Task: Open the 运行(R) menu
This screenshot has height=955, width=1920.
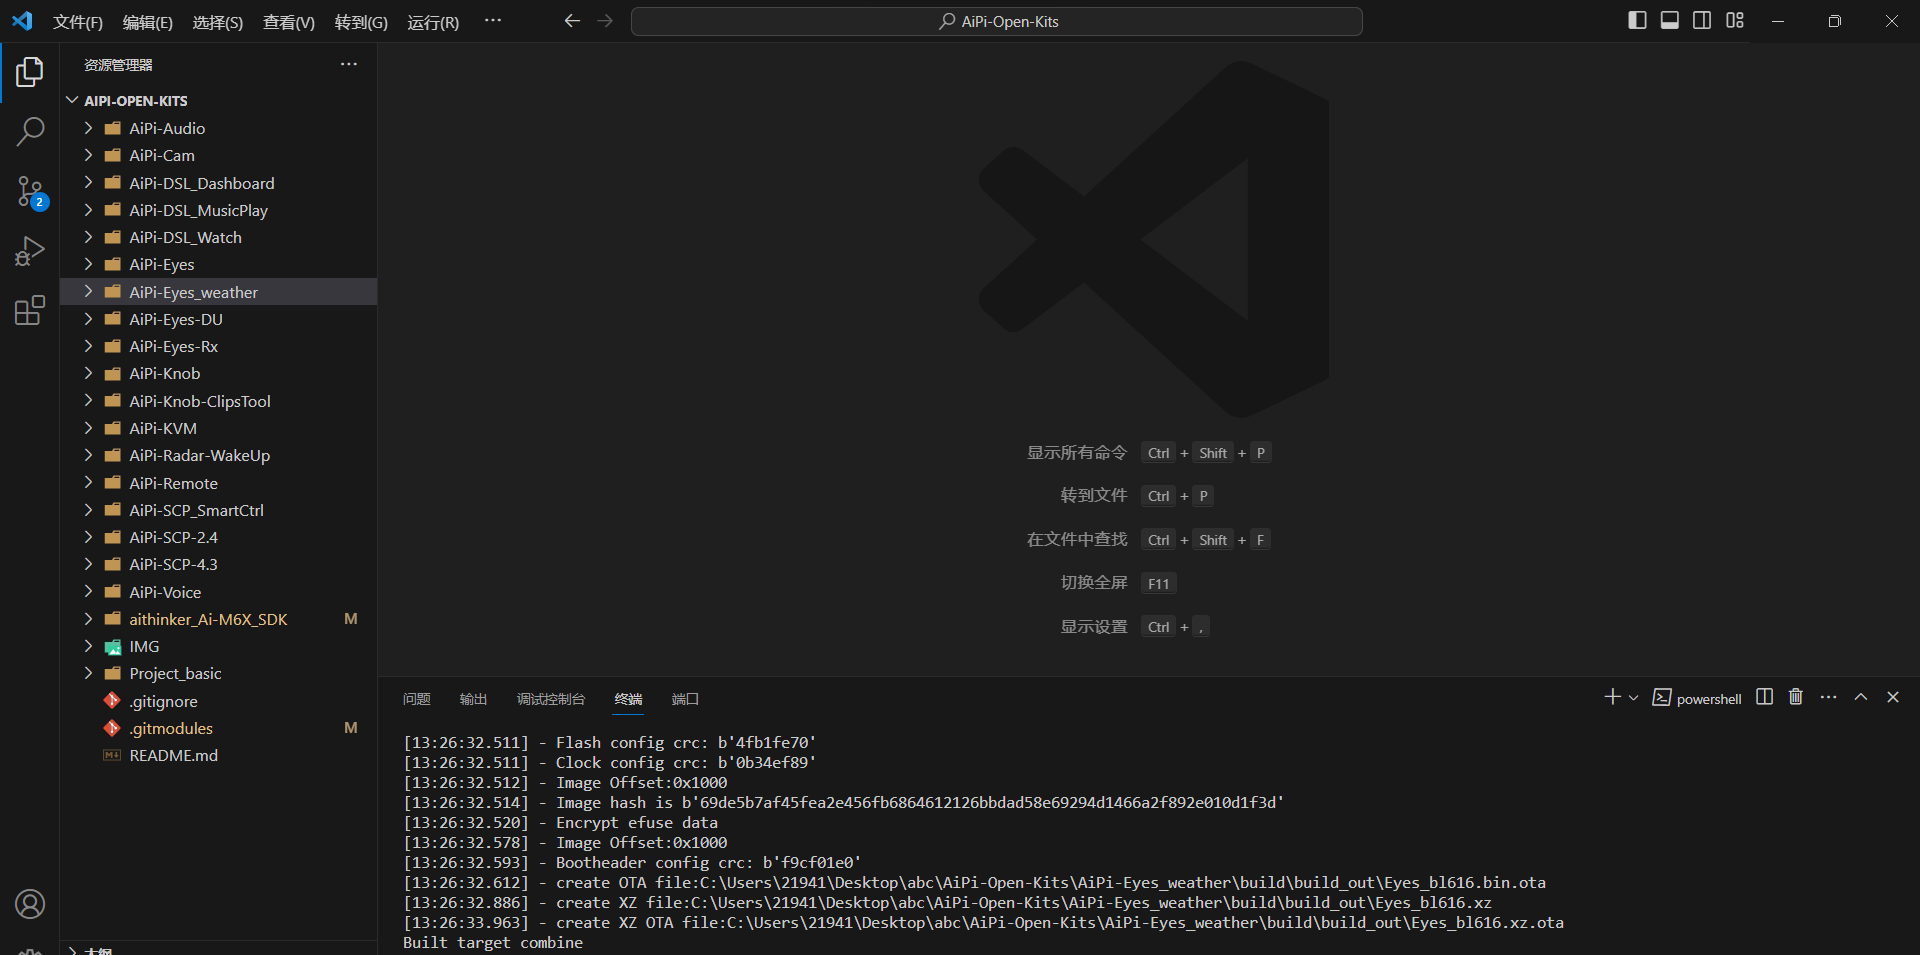Action: click(433, 22)
